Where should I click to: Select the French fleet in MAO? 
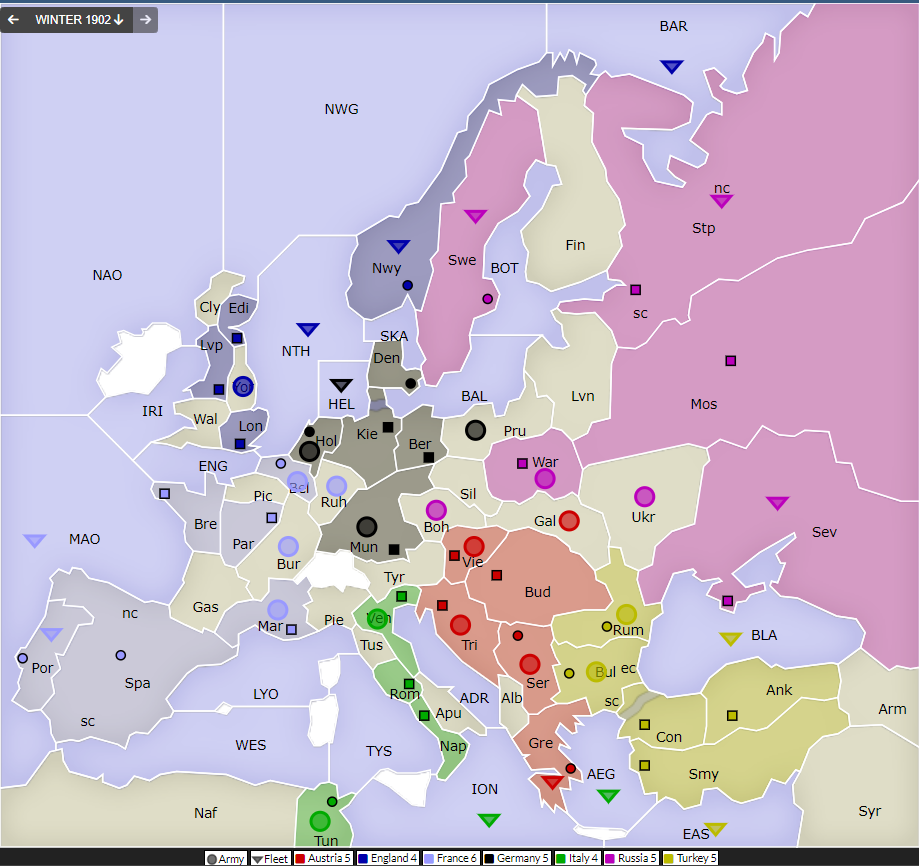[x=35, y=541]
